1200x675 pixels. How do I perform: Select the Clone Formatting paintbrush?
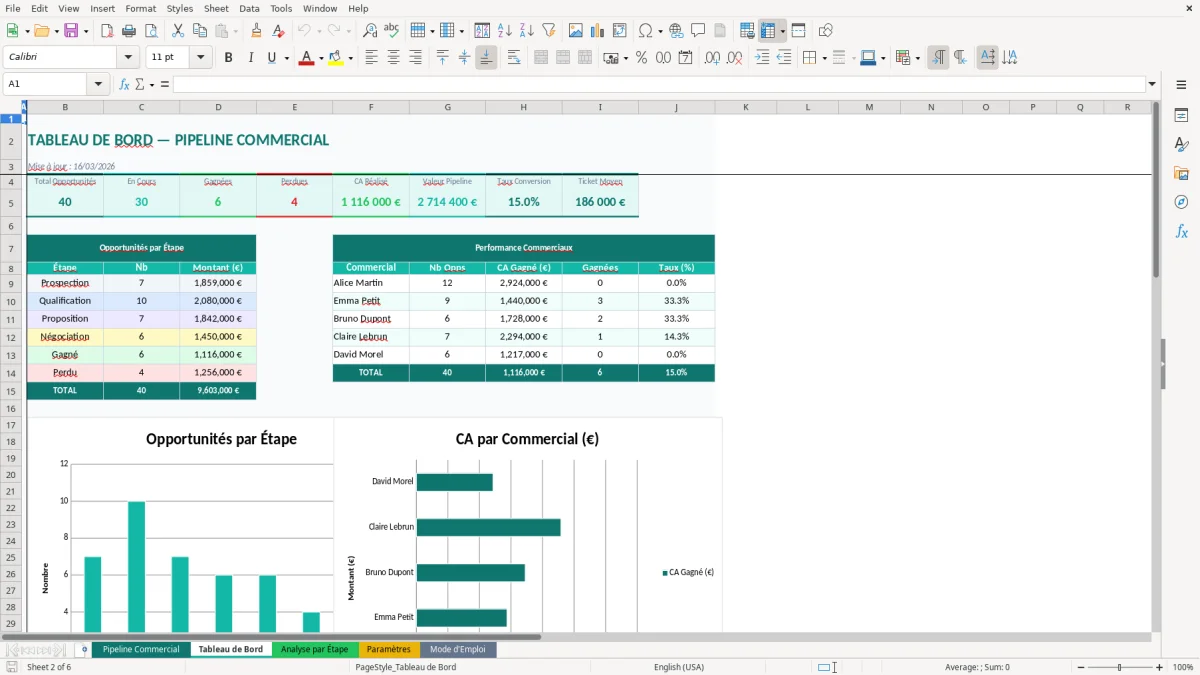256,31
